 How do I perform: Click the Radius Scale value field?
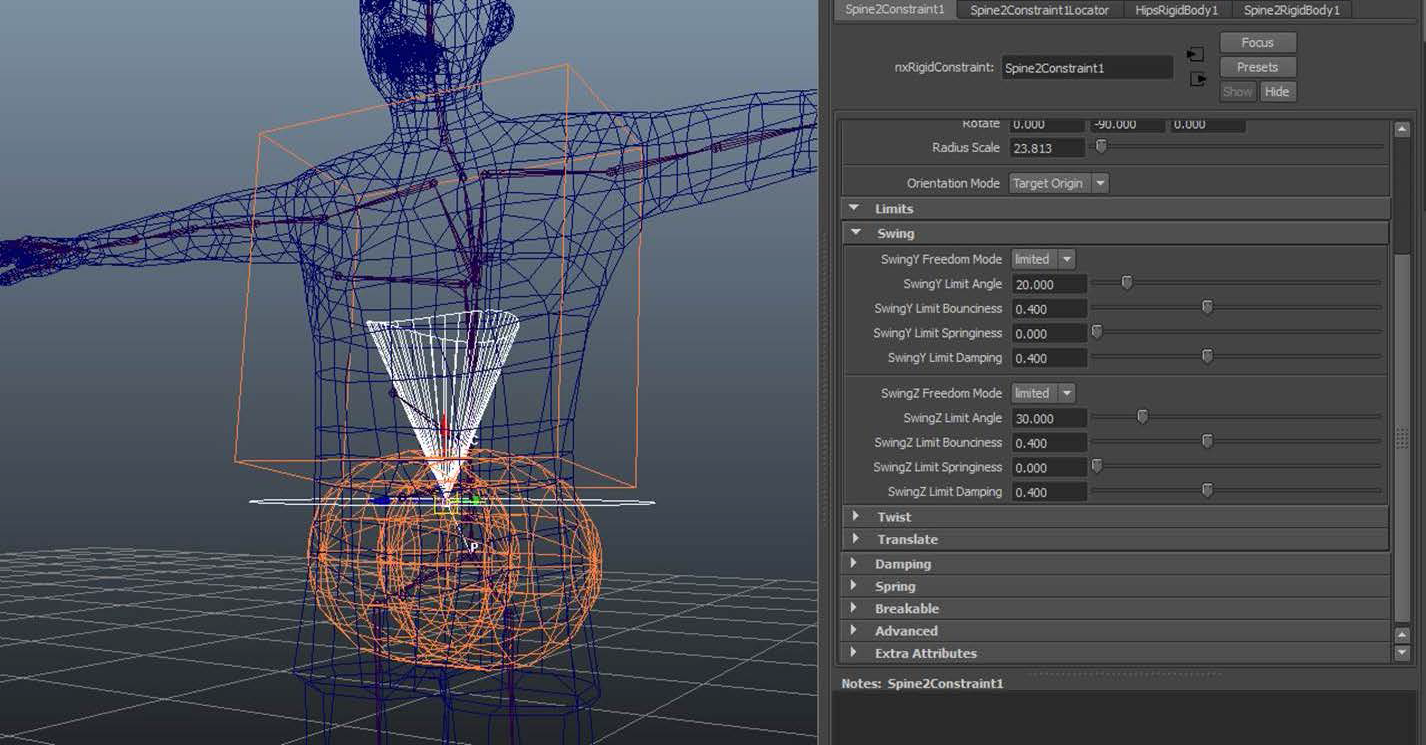pos(1047,148)
